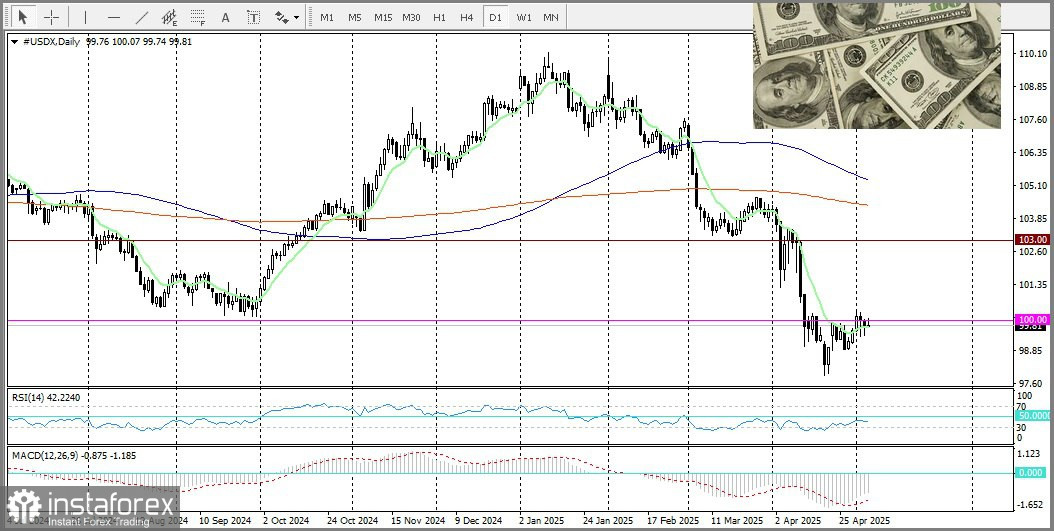The image size is (1054, 531).
Task: Click the 97.60 price scale value
Action: (1034, 383)
